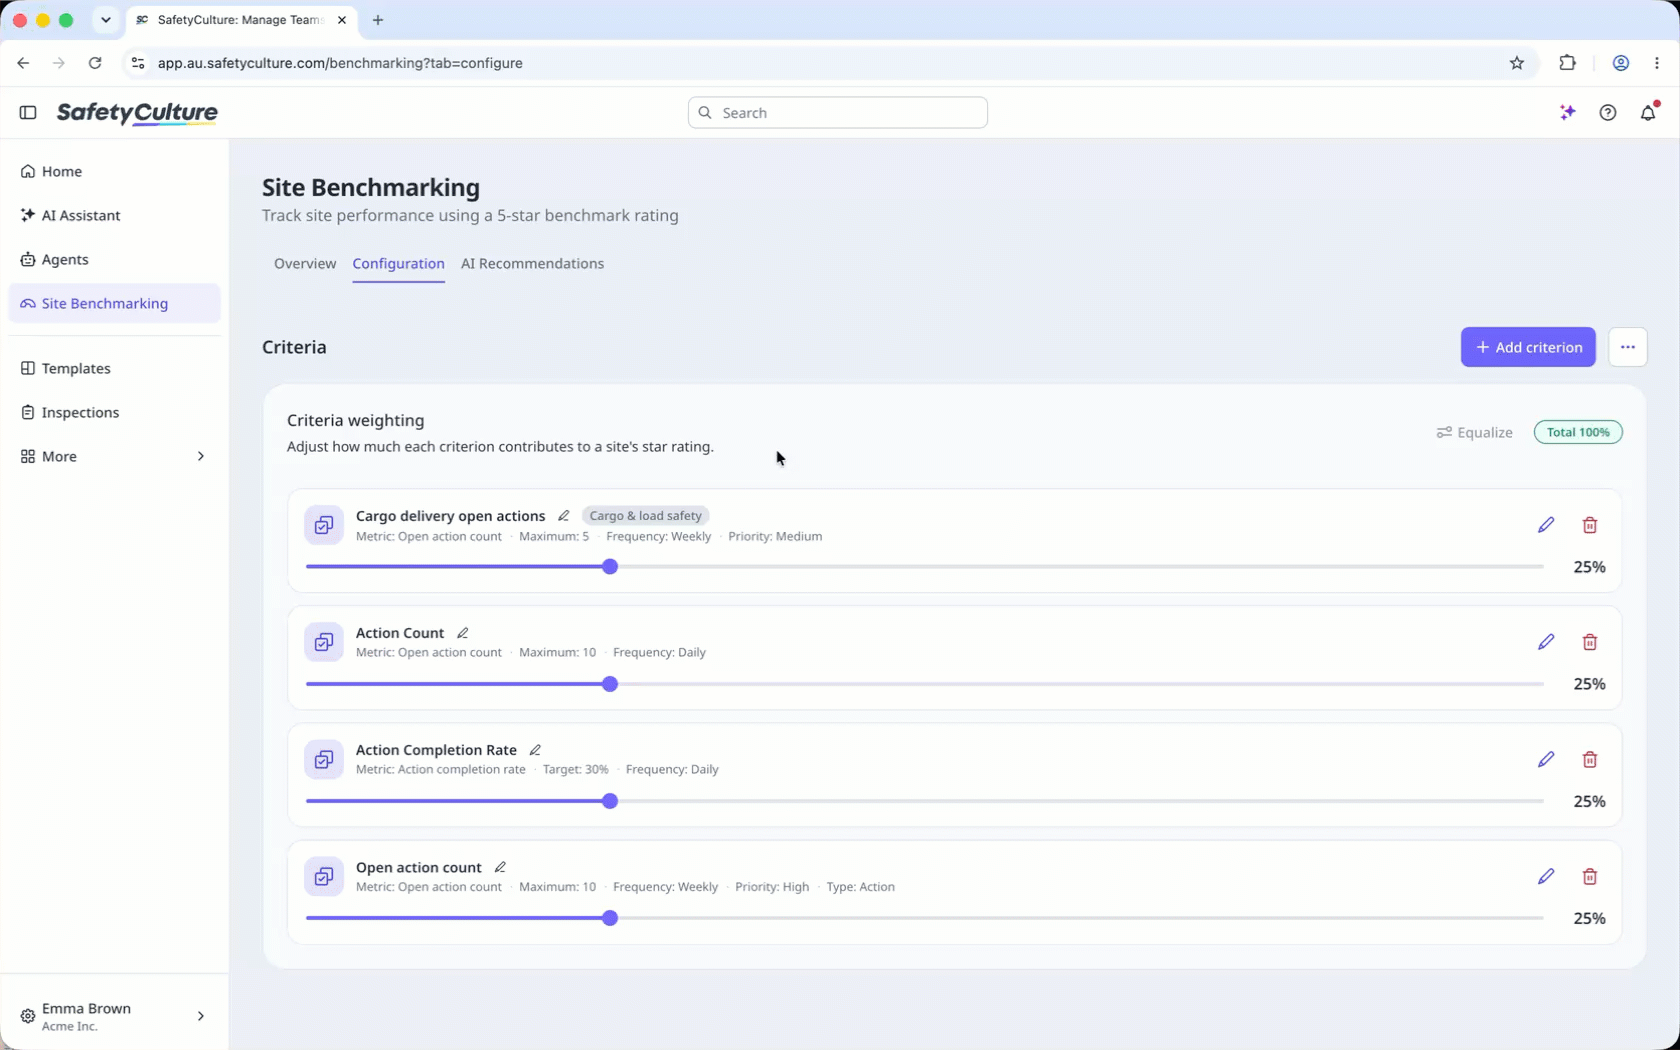The height and width of the screenshot is (1050, 1680).
Task: Click the Open action count row icon
Action: pyautogui.click(x=324, y=877)
